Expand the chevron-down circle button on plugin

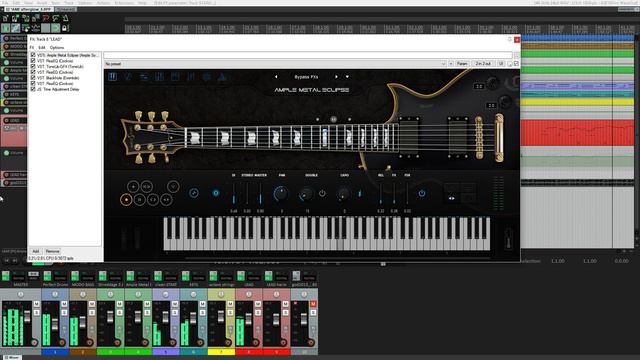tap(173, 187)
